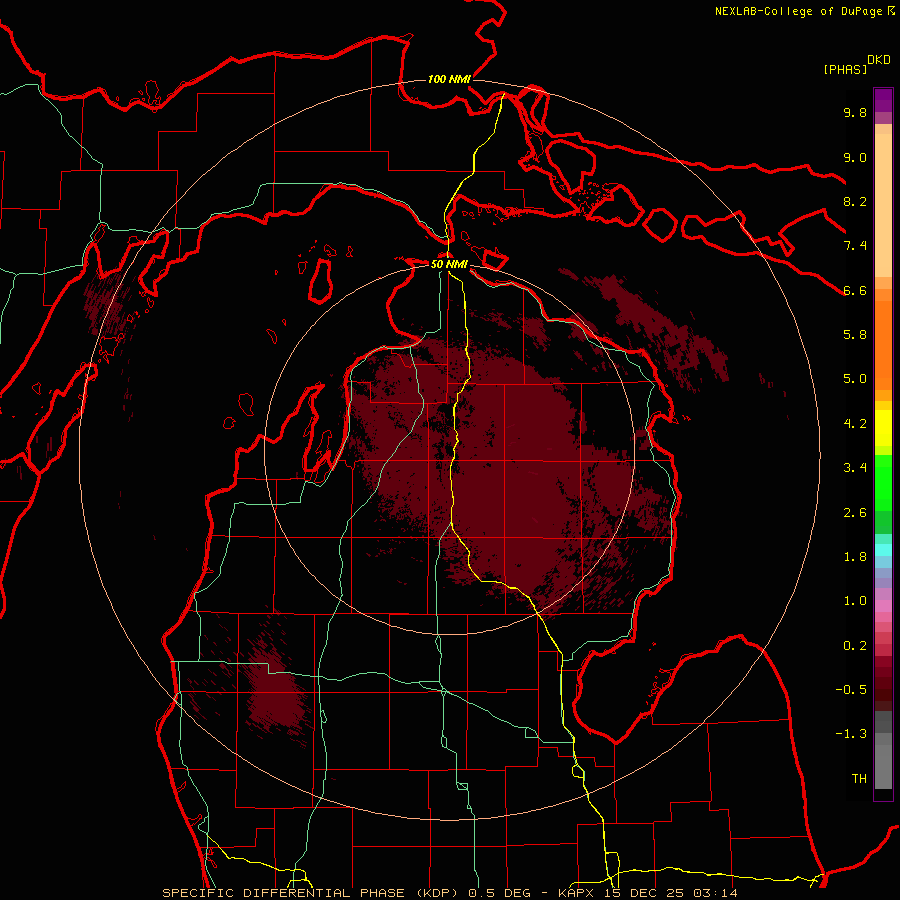This screenshot has width=900, height=900.
Task: Select the 1.0 value on the scale
Action: 855,601
